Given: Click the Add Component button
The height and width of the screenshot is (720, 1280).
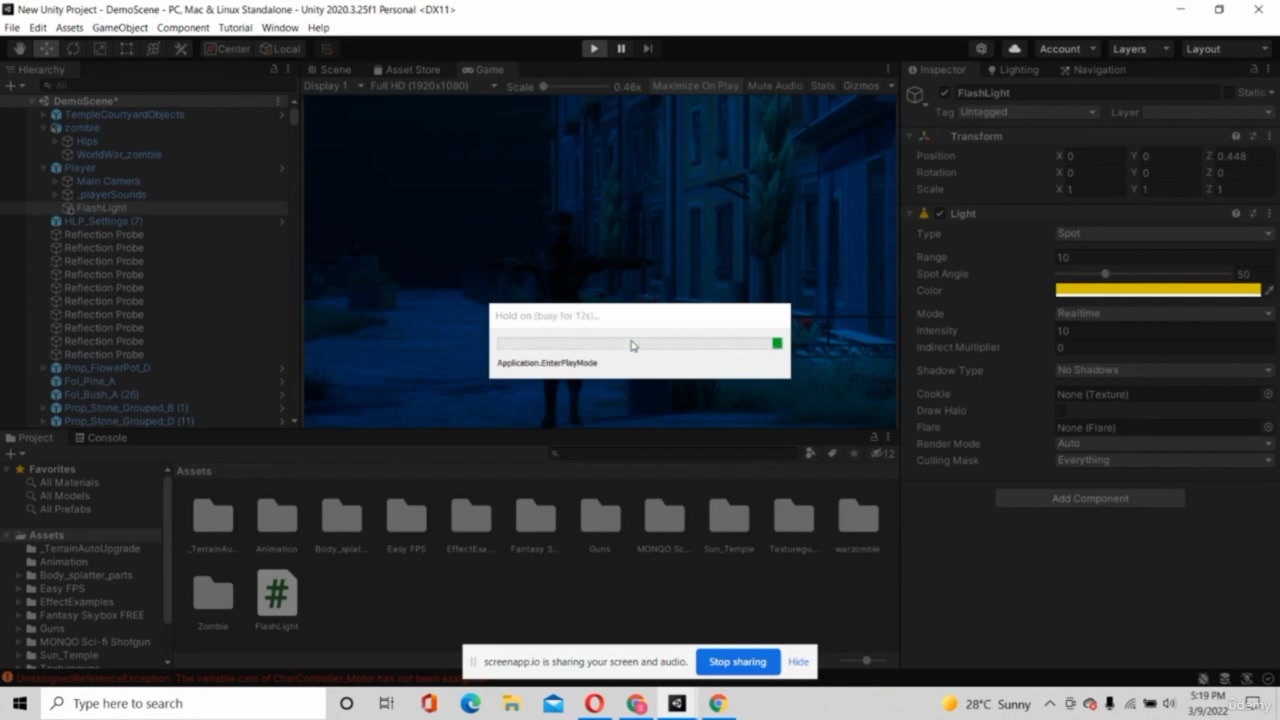Looking at the screenshot, I should [x=1090, y=499].
